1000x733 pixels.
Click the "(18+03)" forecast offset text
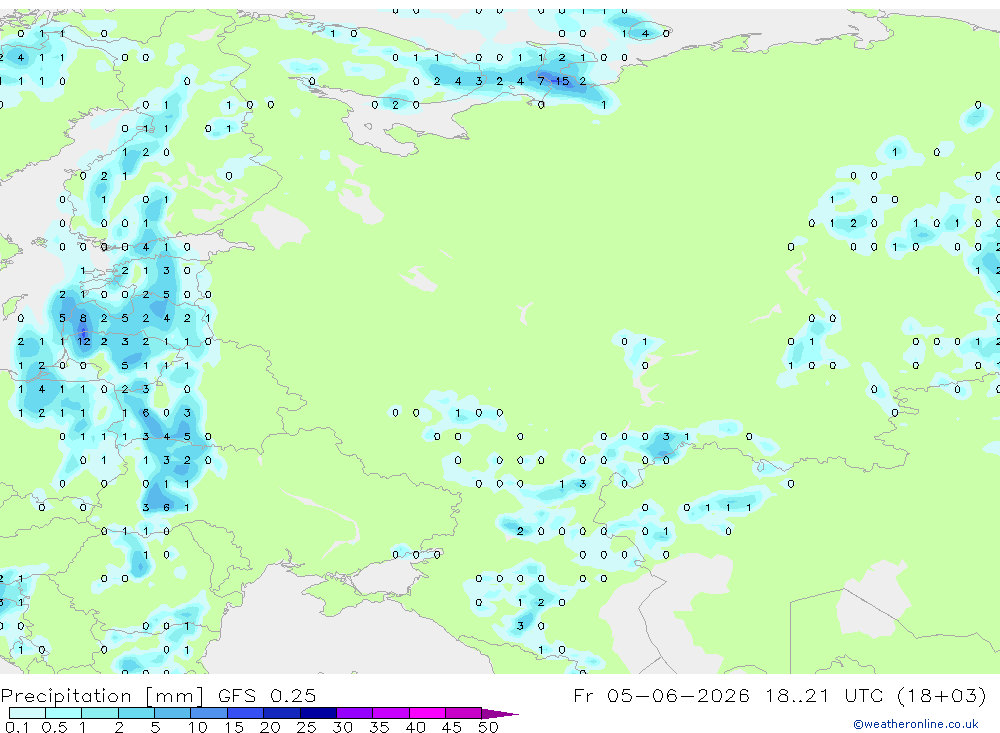[x=941, y=695]
